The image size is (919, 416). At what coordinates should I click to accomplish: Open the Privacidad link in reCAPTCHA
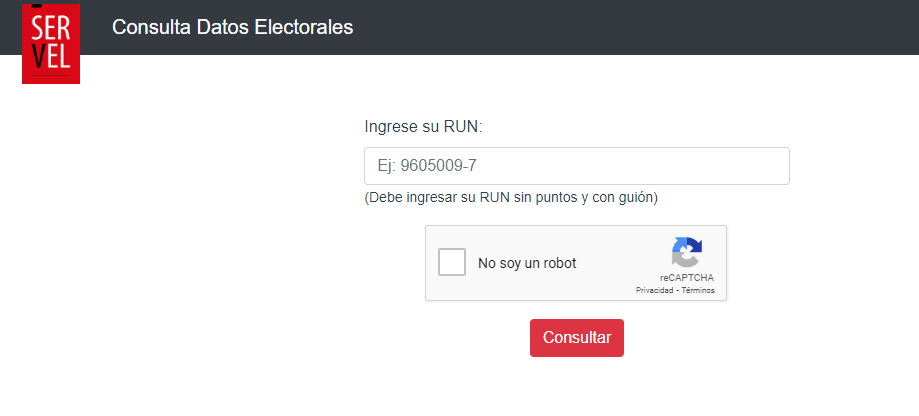(654, 291)
